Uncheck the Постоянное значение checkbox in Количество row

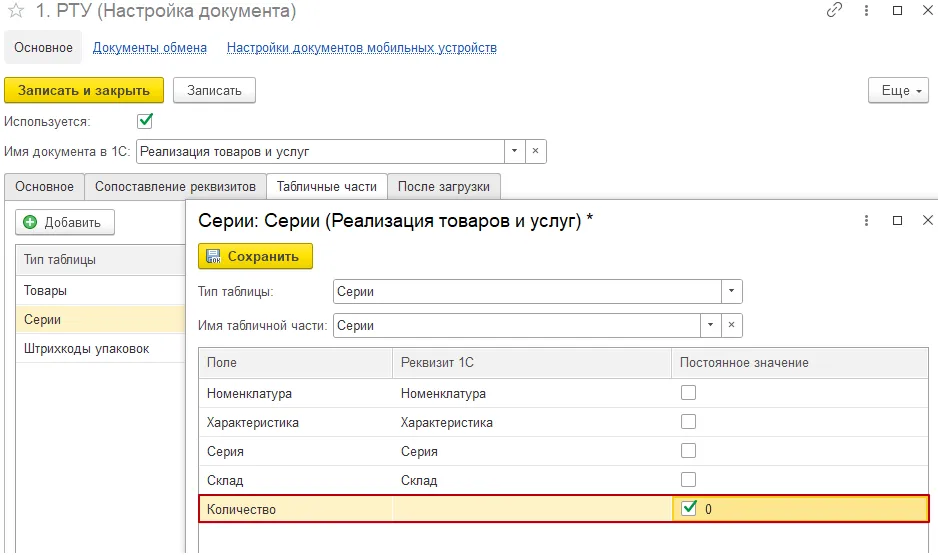click(x=689, y=508)
